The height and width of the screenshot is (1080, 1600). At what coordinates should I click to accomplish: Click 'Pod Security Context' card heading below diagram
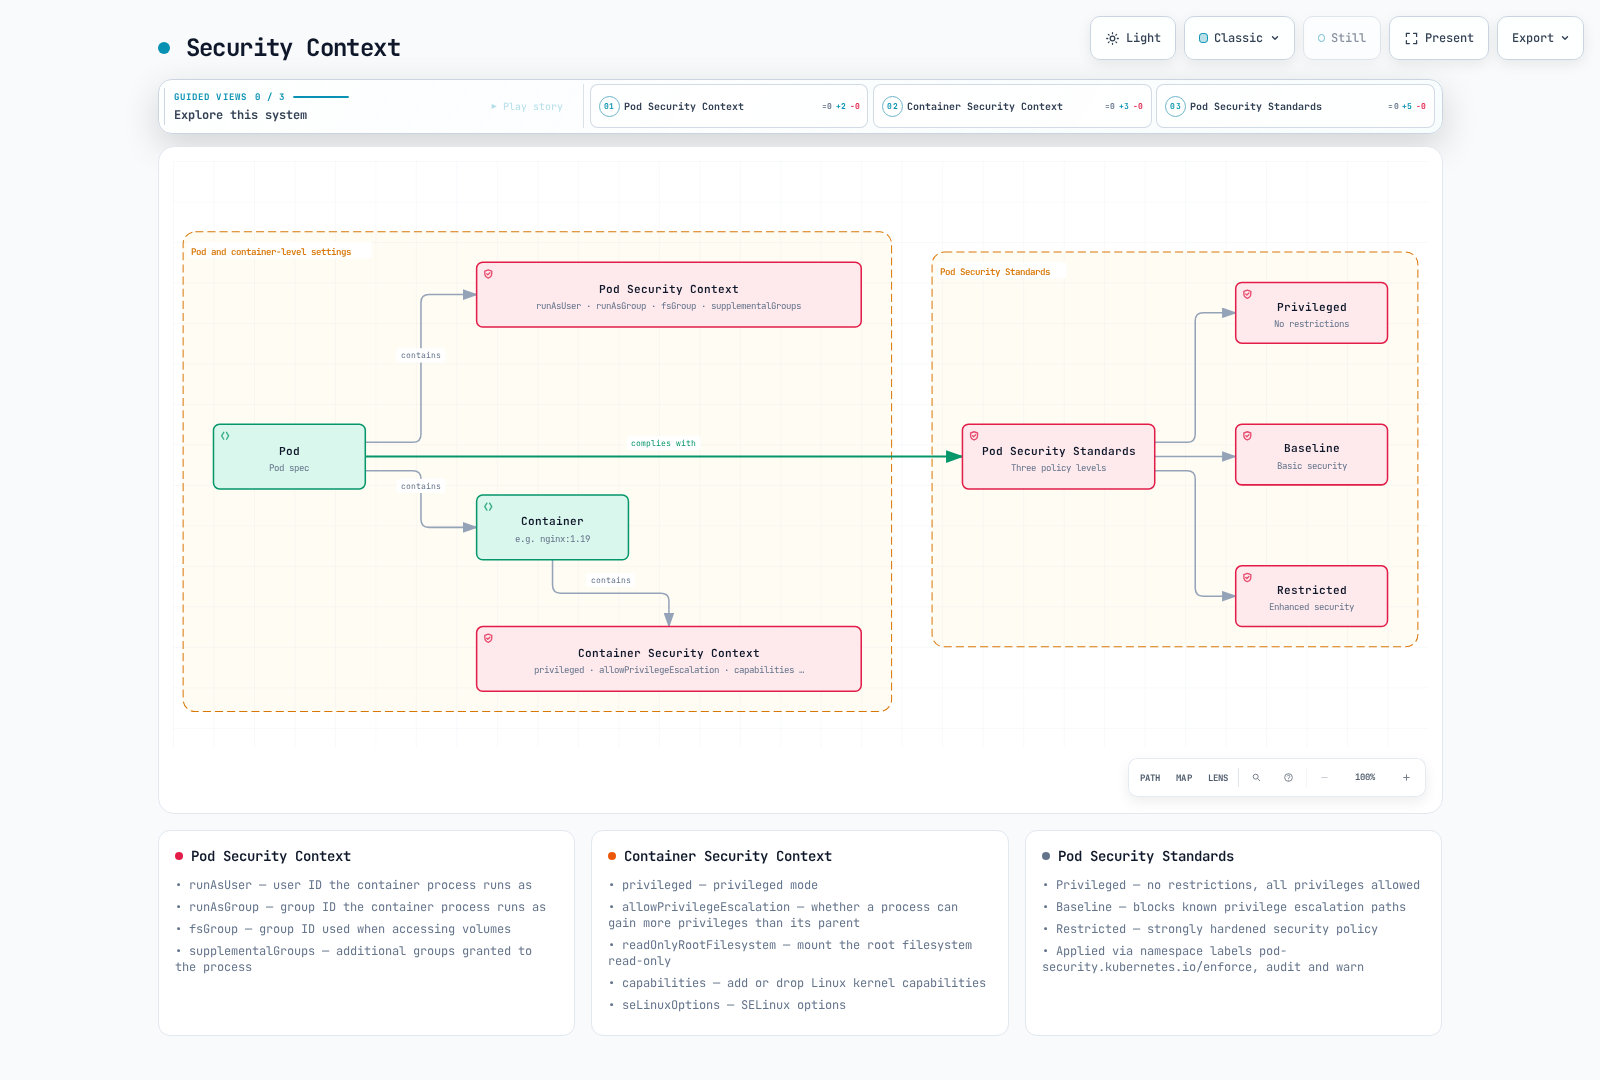271,856
